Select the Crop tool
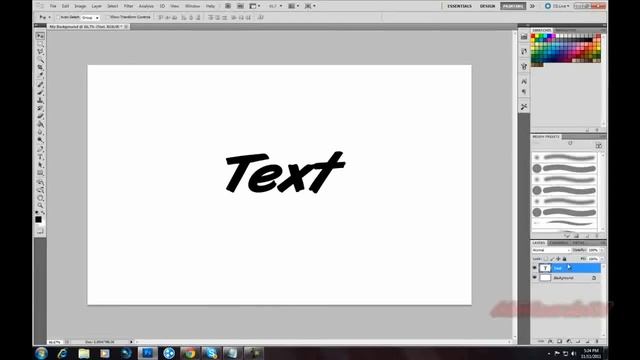Viewport: 640px width, 360px height. click(x=40, y=67)
